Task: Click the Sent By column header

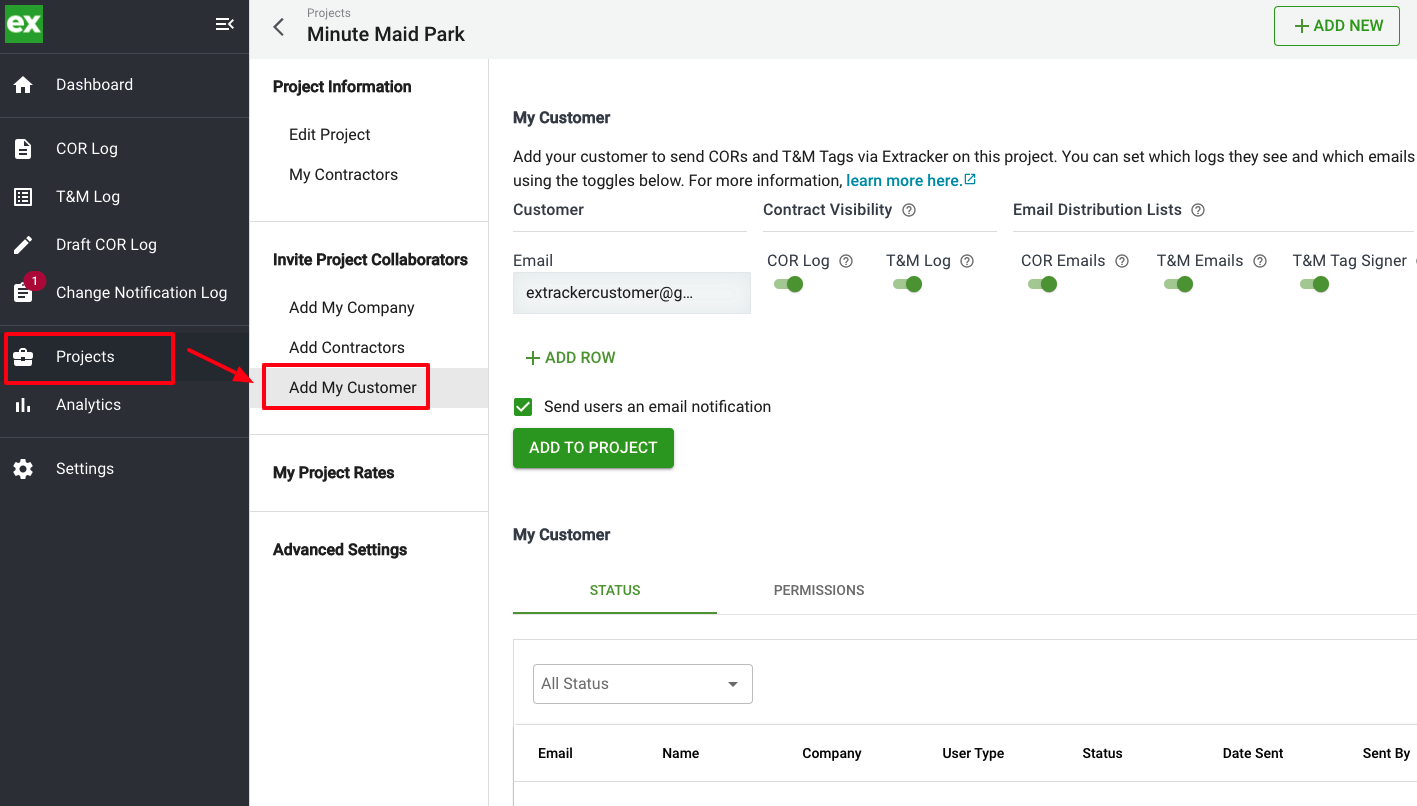Action: [x=1386, y=753]
